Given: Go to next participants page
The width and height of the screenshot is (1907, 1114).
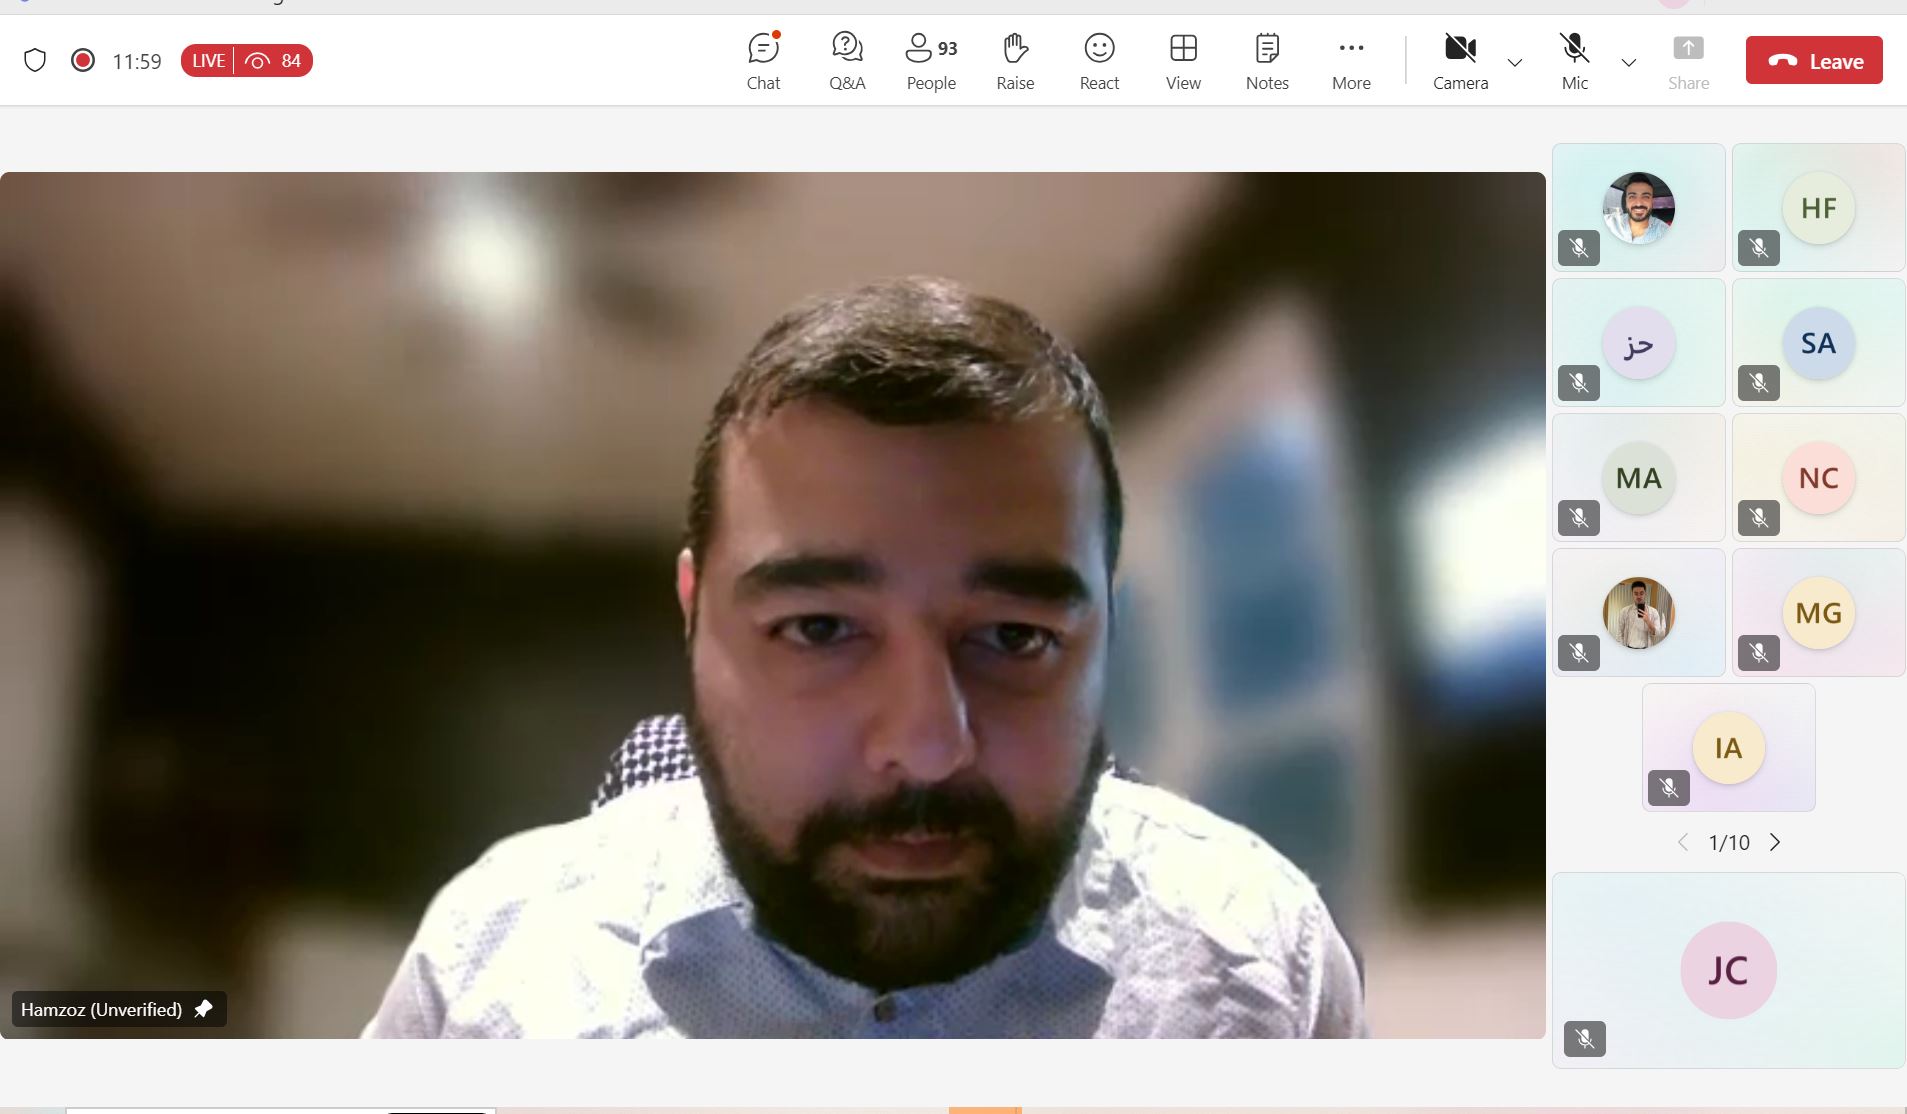Looking at the screenshot, I should click(1775, 842).
